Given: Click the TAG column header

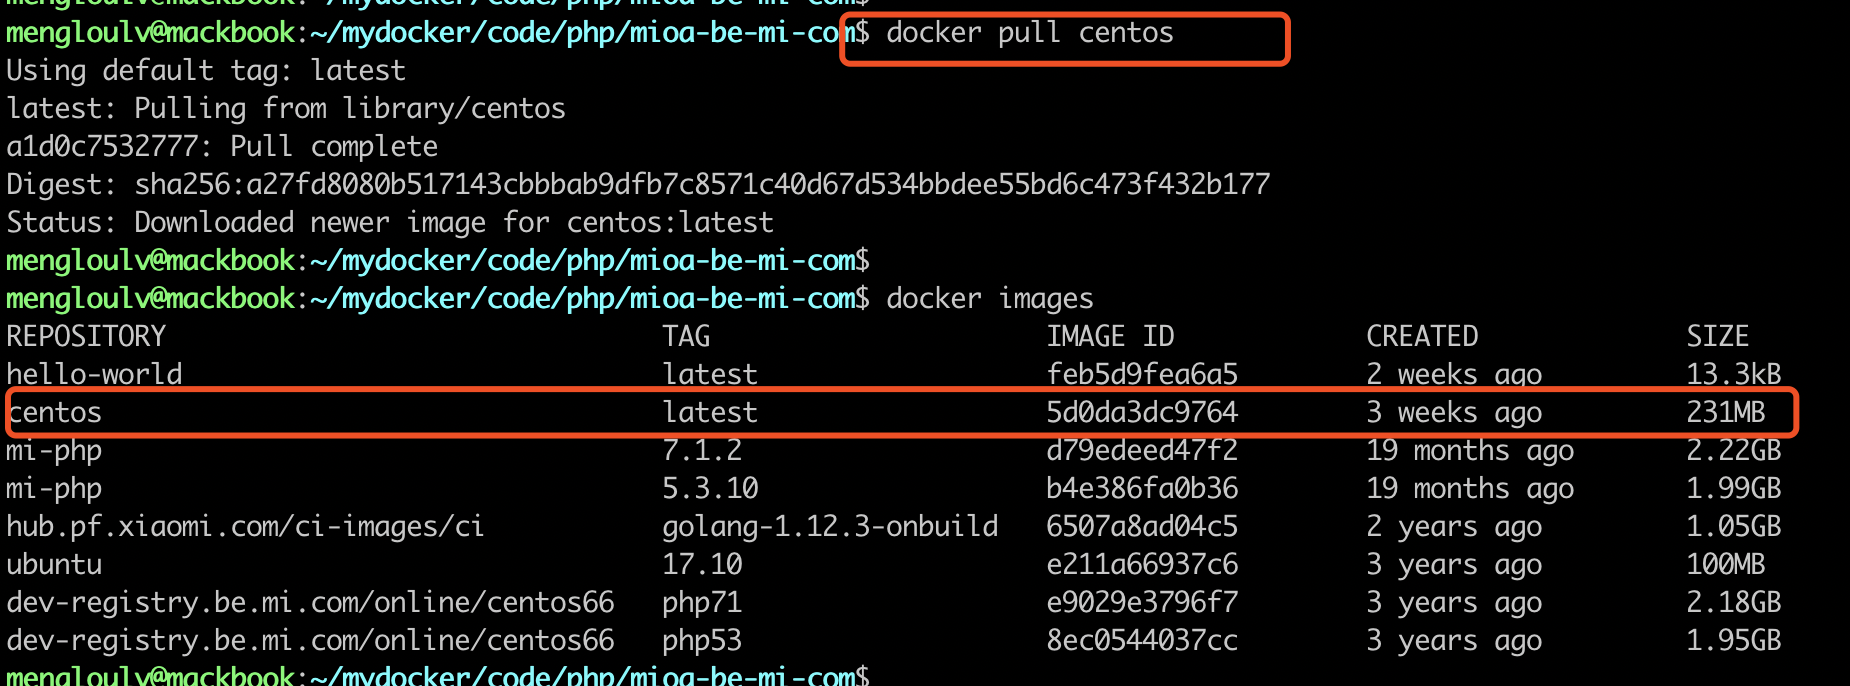Looking at the screenshot, I should tap(686, 337).
